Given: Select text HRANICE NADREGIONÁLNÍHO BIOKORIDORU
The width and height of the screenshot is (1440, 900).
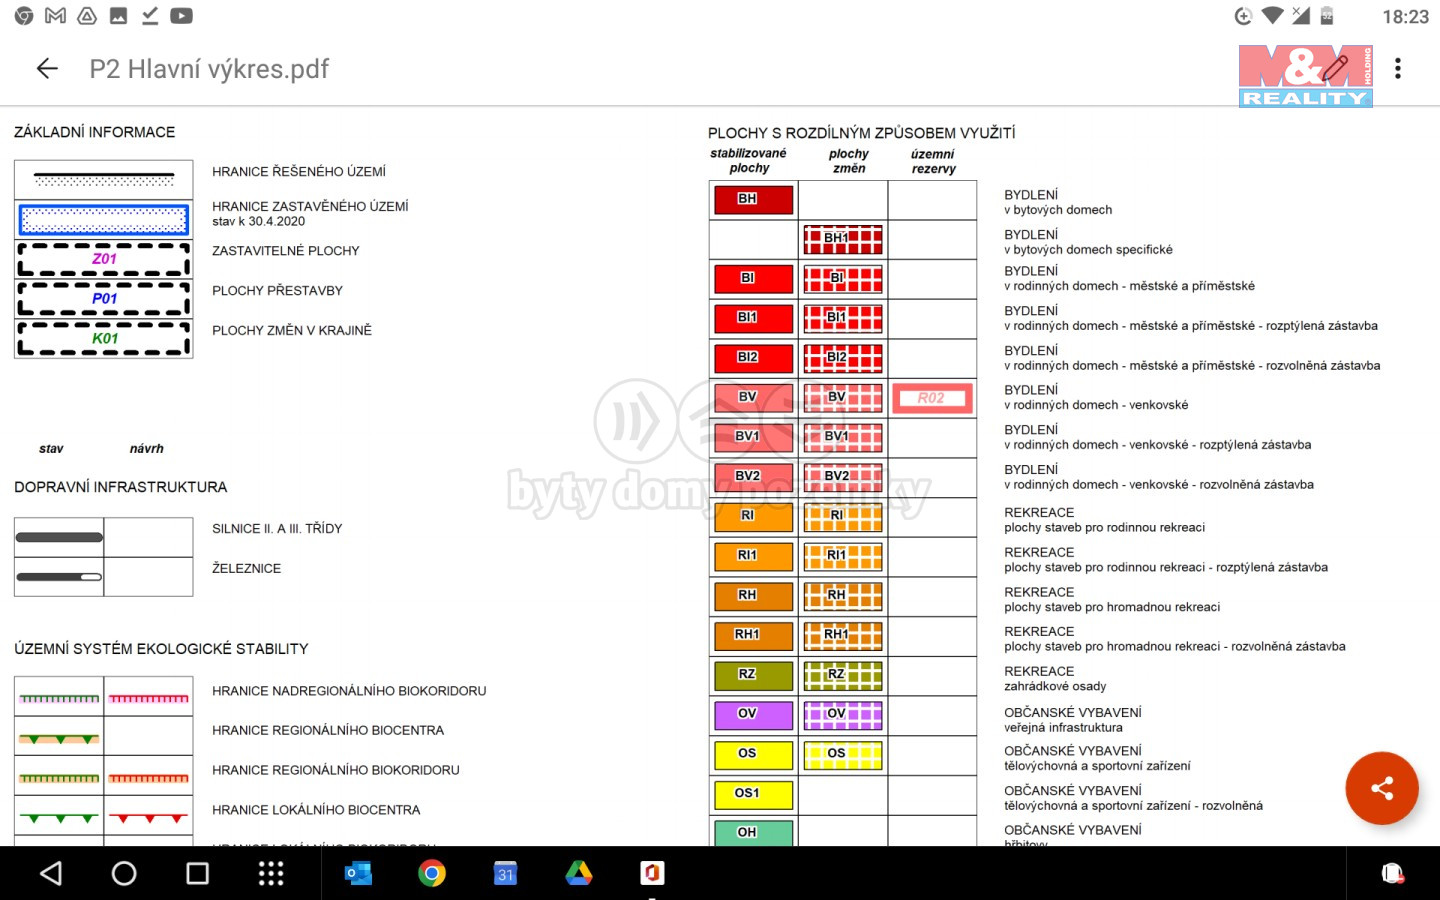Looking at the screenshot, I should click(349, 691).
